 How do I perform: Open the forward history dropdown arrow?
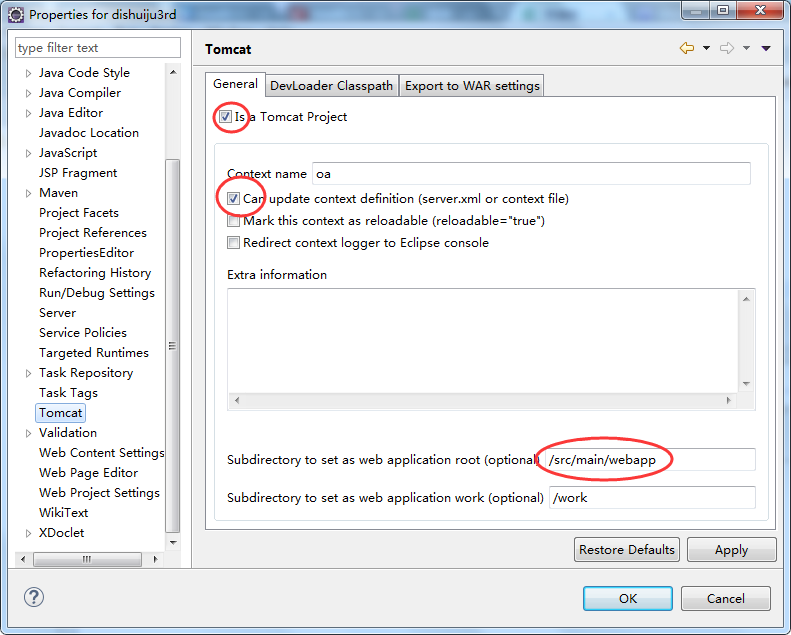tap(746, 48)
